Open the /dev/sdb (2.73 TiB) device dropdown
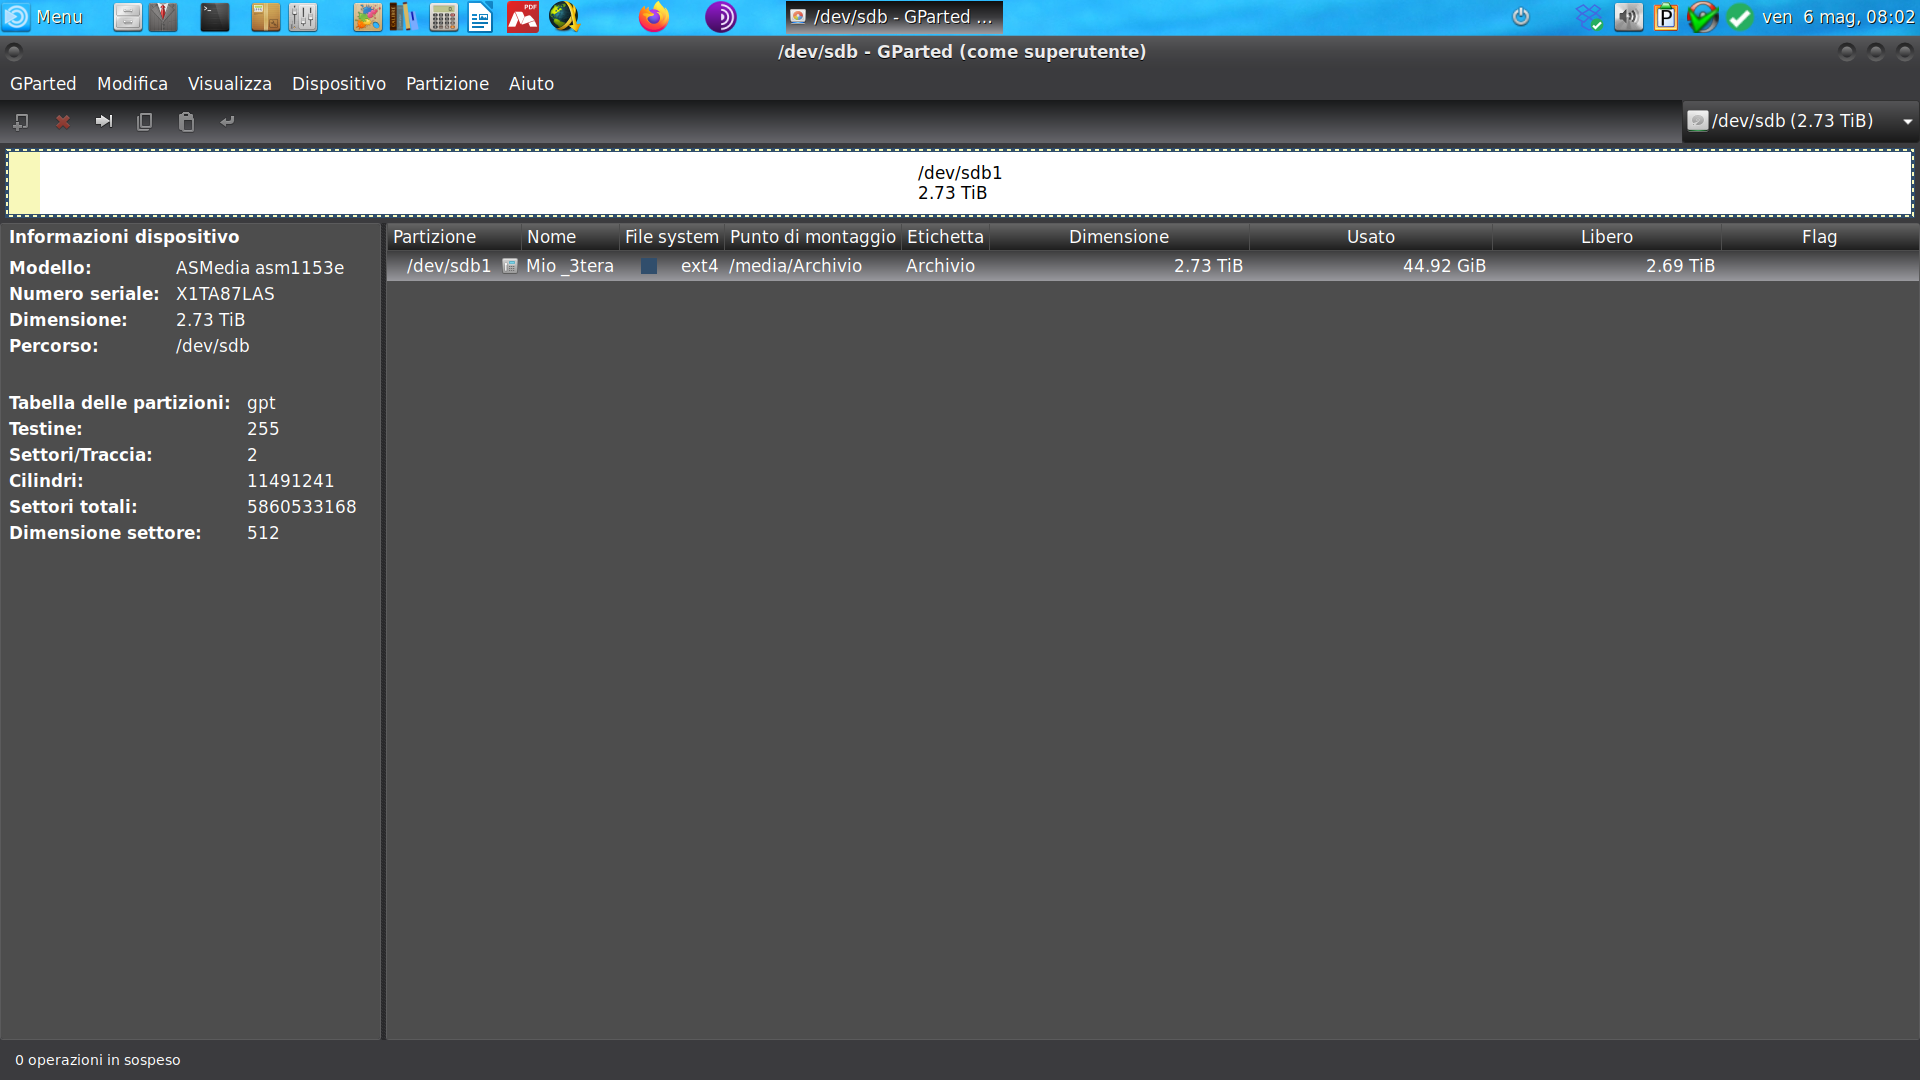The height and width of the screenshot is (1080, 1920). click(1800, 121)
